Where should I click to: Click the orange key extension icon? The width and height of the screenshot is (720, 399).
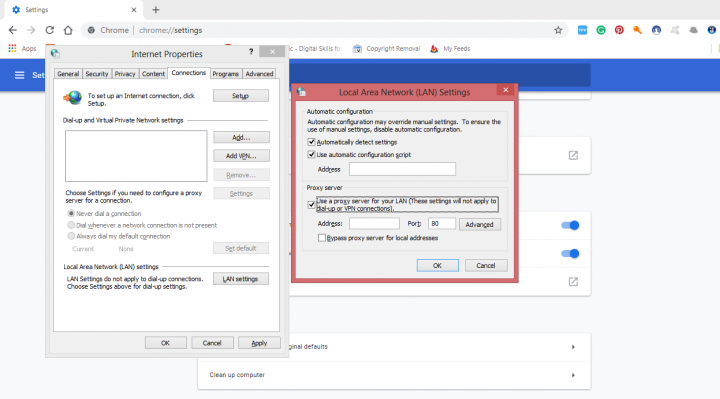637,30
